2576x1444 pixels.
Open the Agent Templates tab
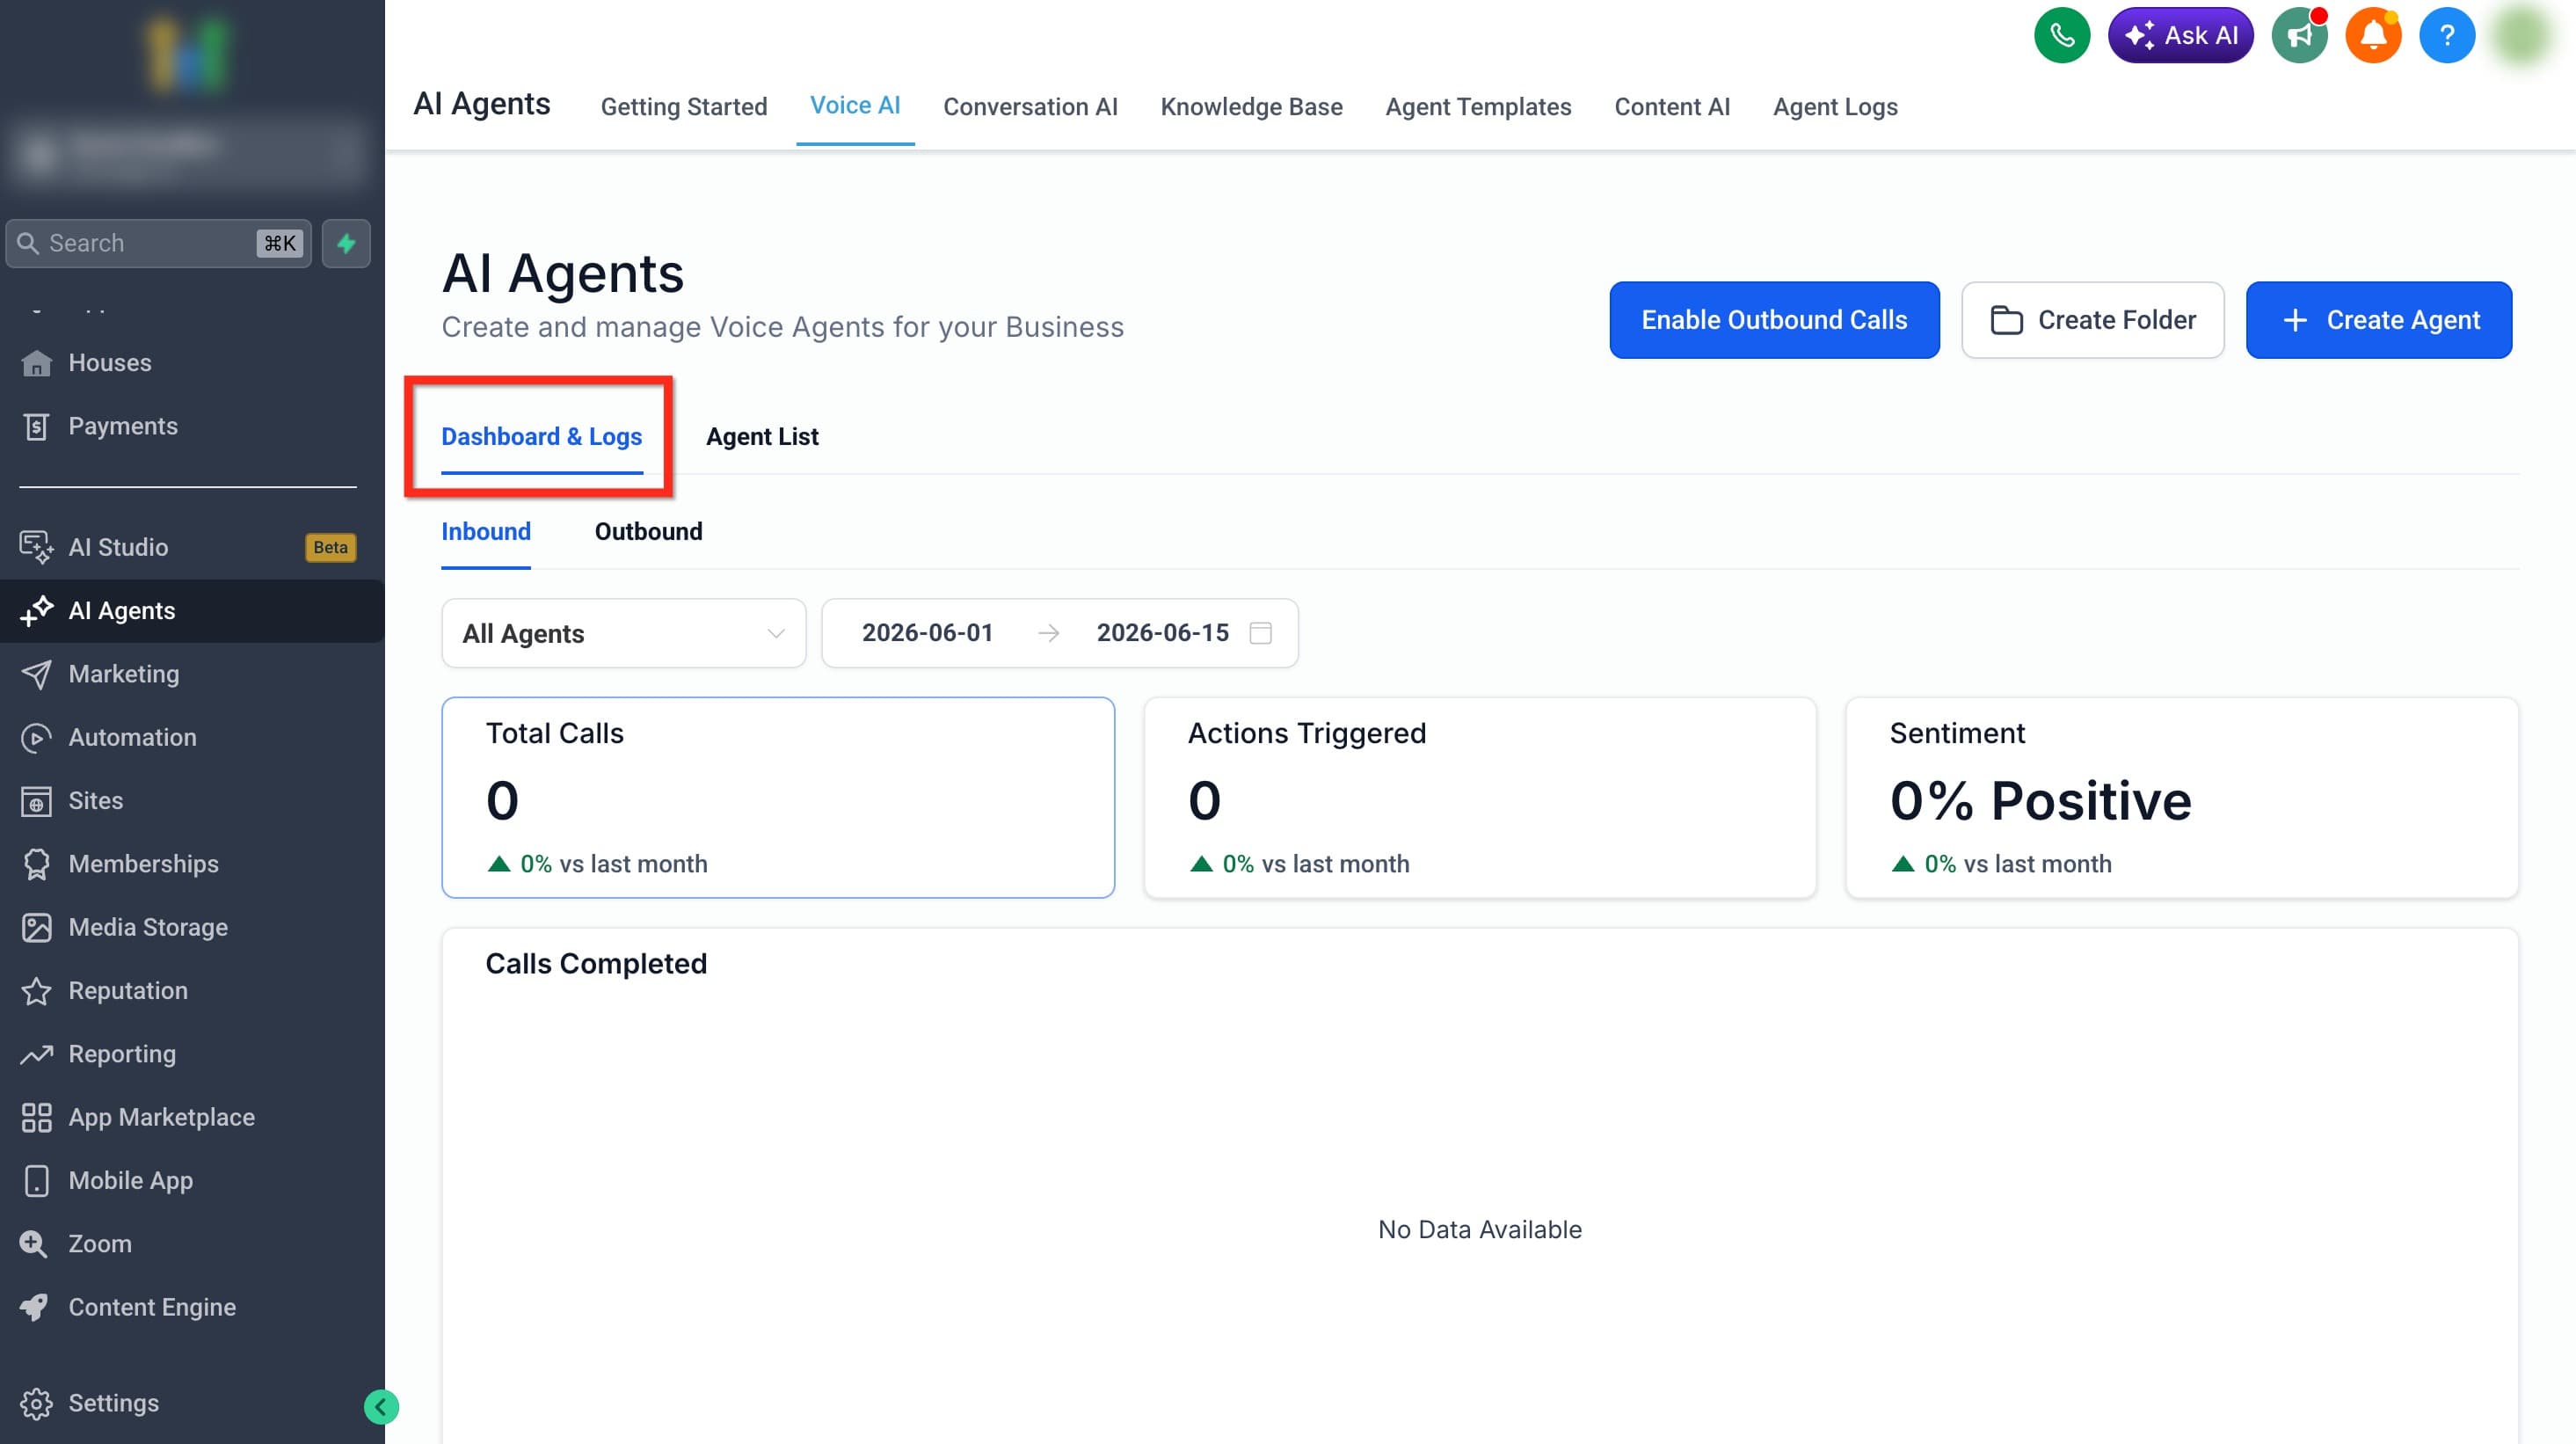click(1478, 106)
